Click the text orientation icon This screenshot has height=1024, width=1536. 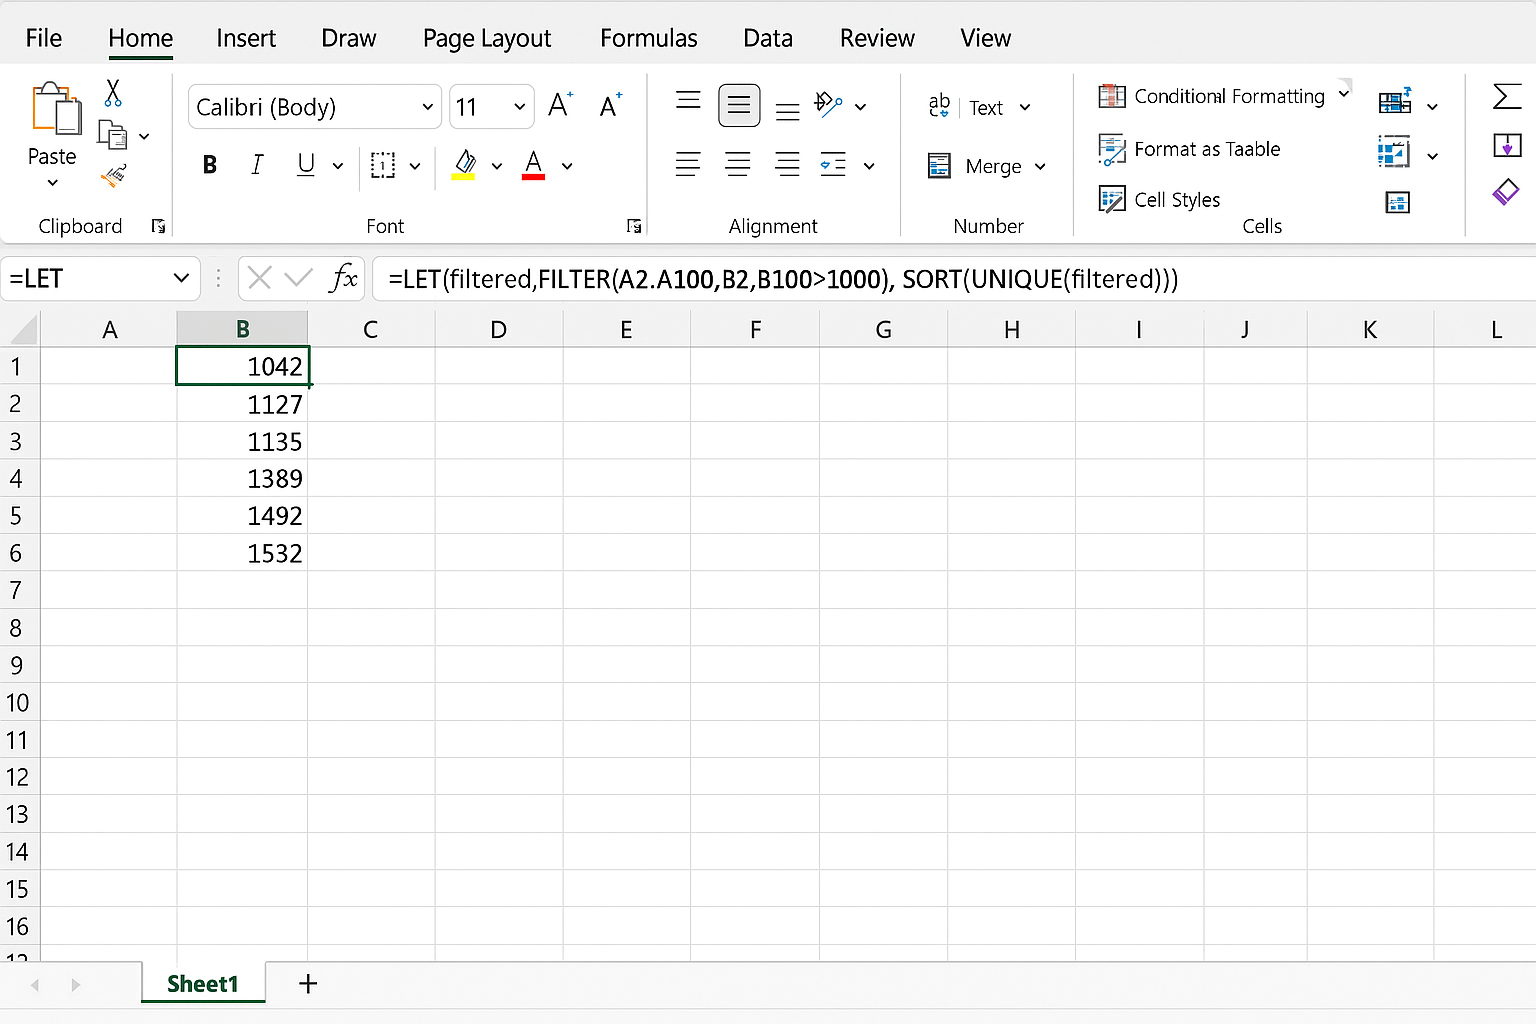click(829, 104)
